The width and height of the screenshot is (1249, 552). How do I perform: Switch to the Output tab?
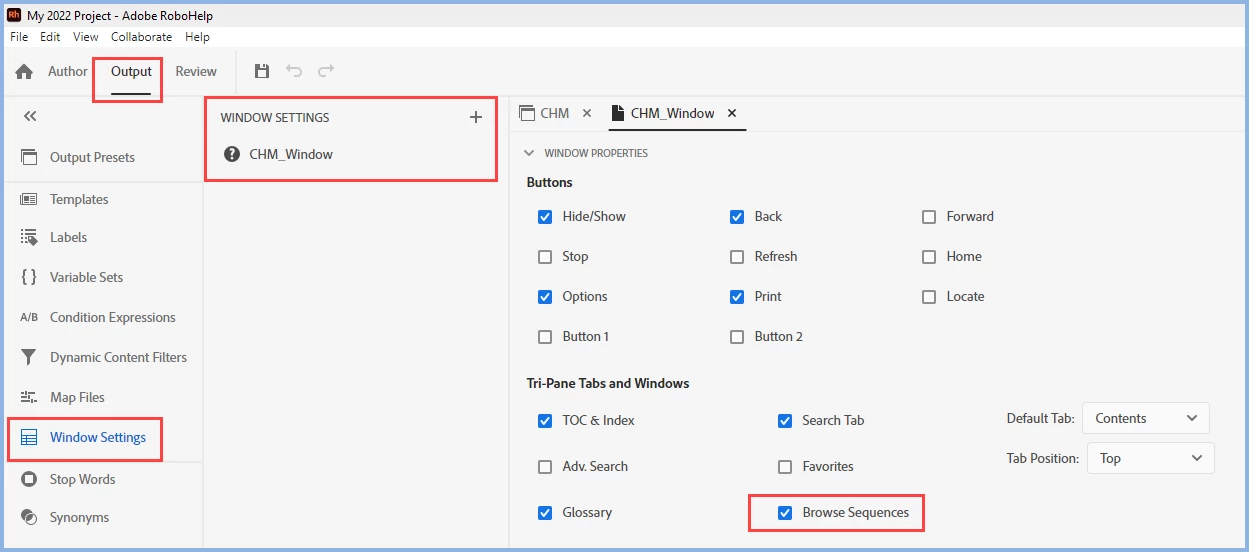pos(131,71)
